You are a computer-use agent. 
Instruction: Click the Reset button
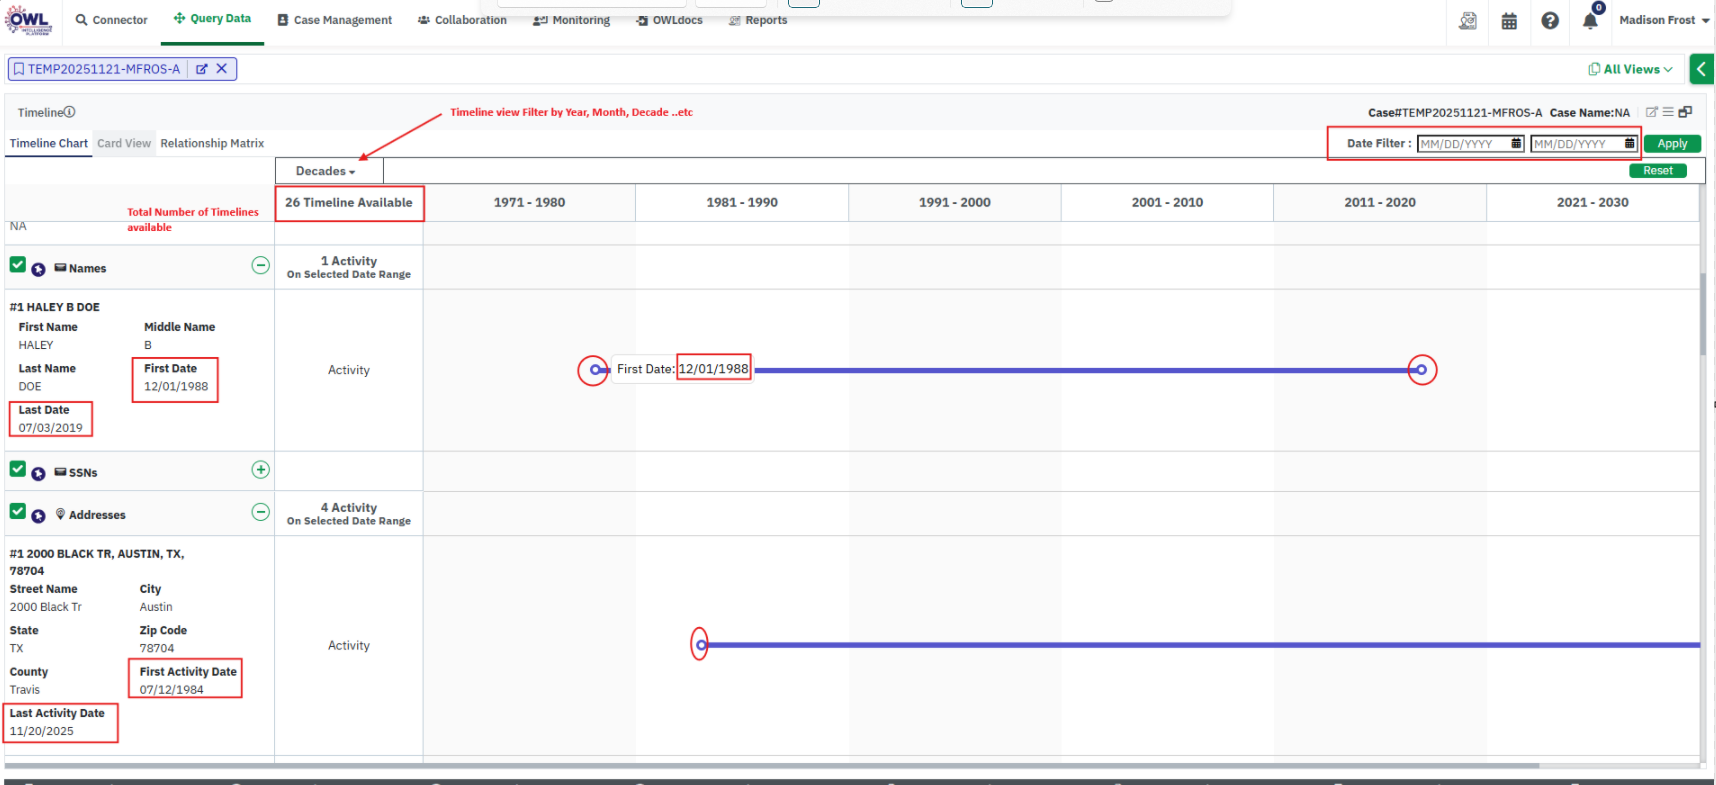click(x=1657, y=171)
